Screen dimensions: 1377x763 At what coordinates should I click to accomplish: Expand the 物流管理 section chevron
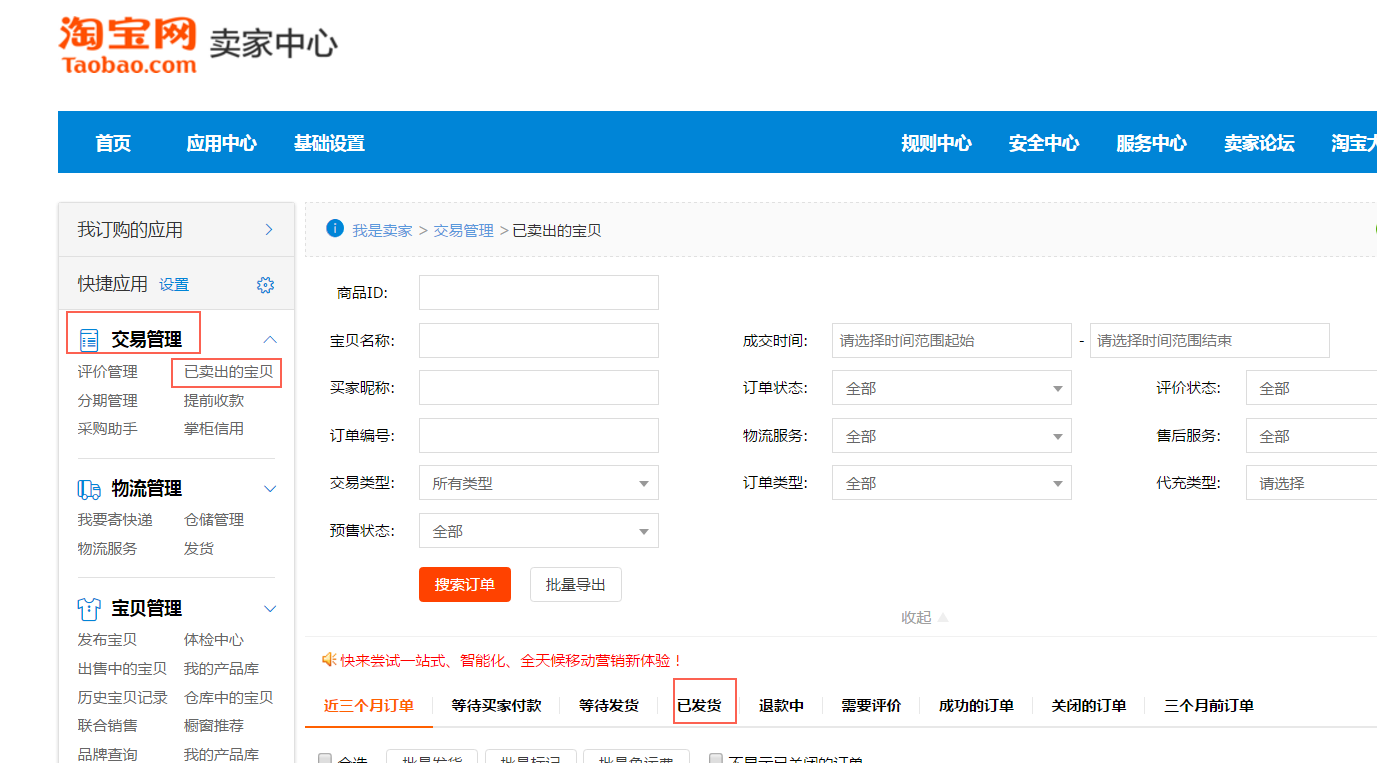[x=270, y=489]
